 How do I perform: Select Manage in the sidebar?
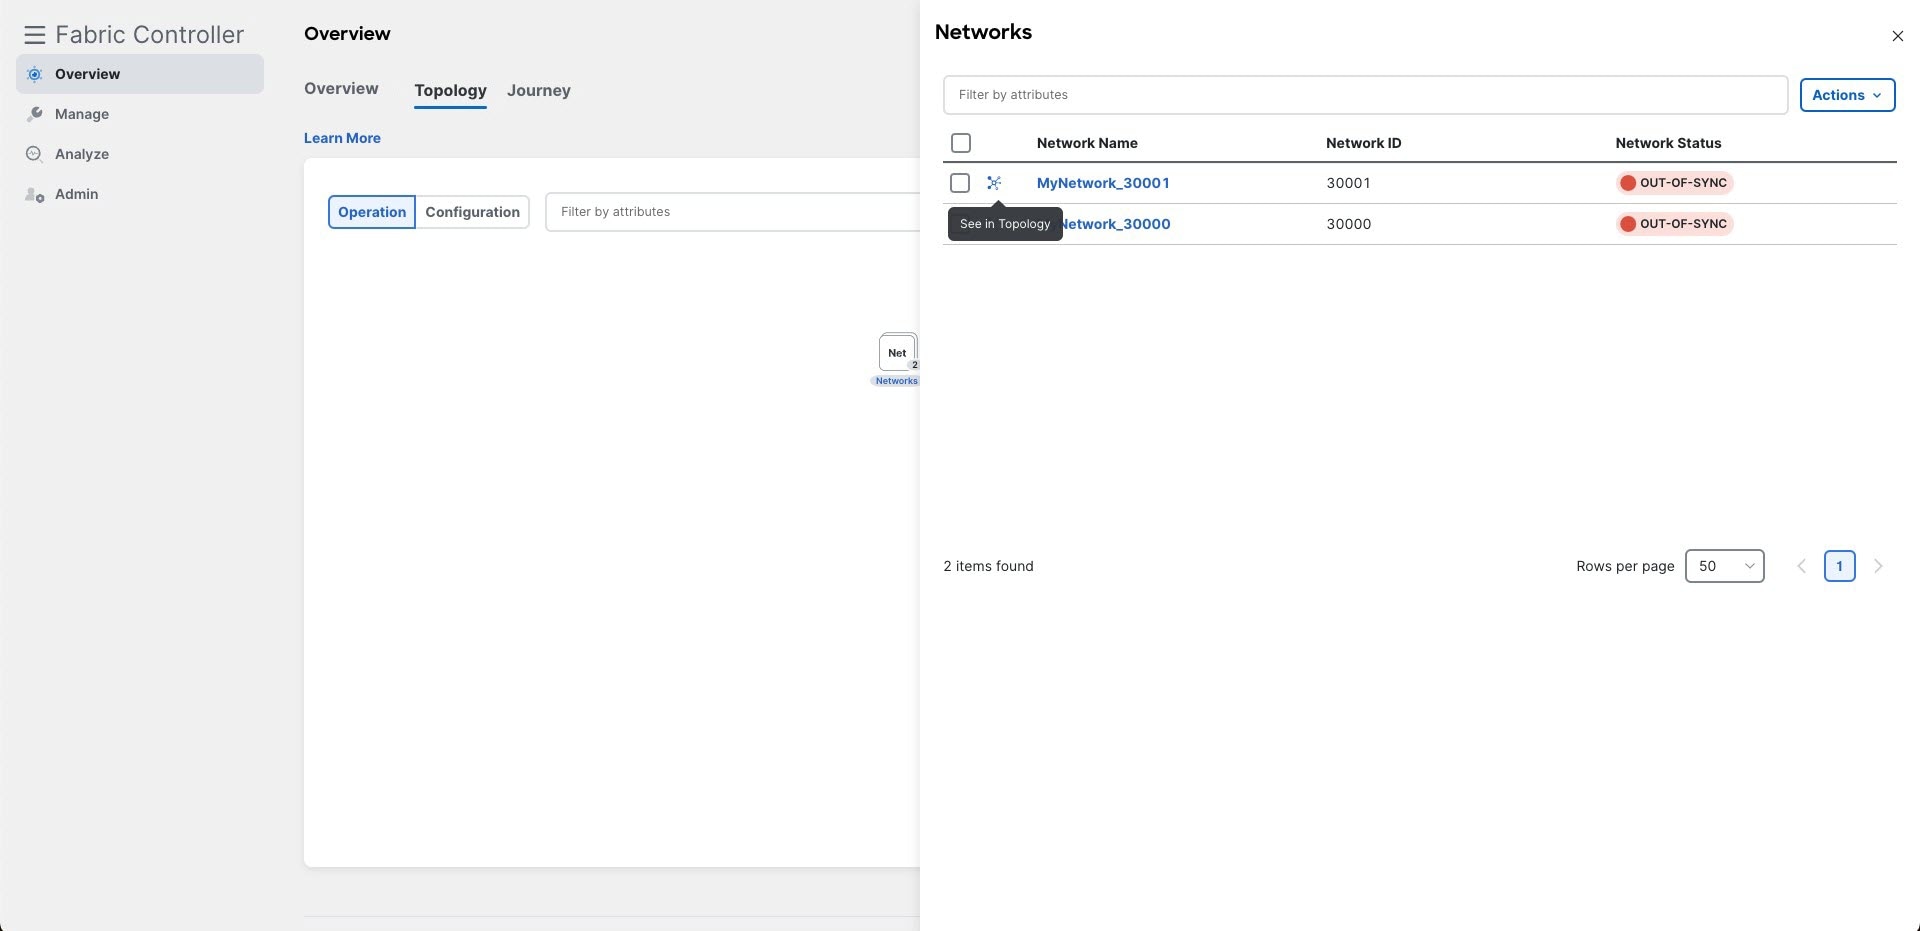click(x=140, y=114)
